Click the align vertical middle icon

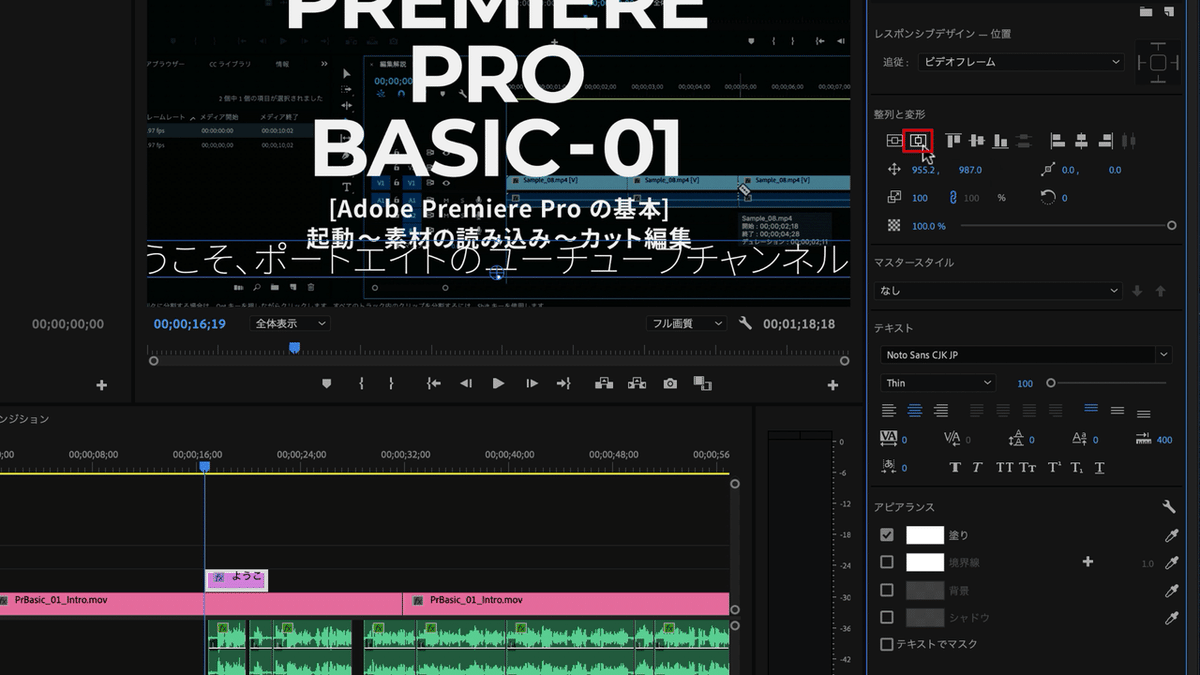pos(977,141)
